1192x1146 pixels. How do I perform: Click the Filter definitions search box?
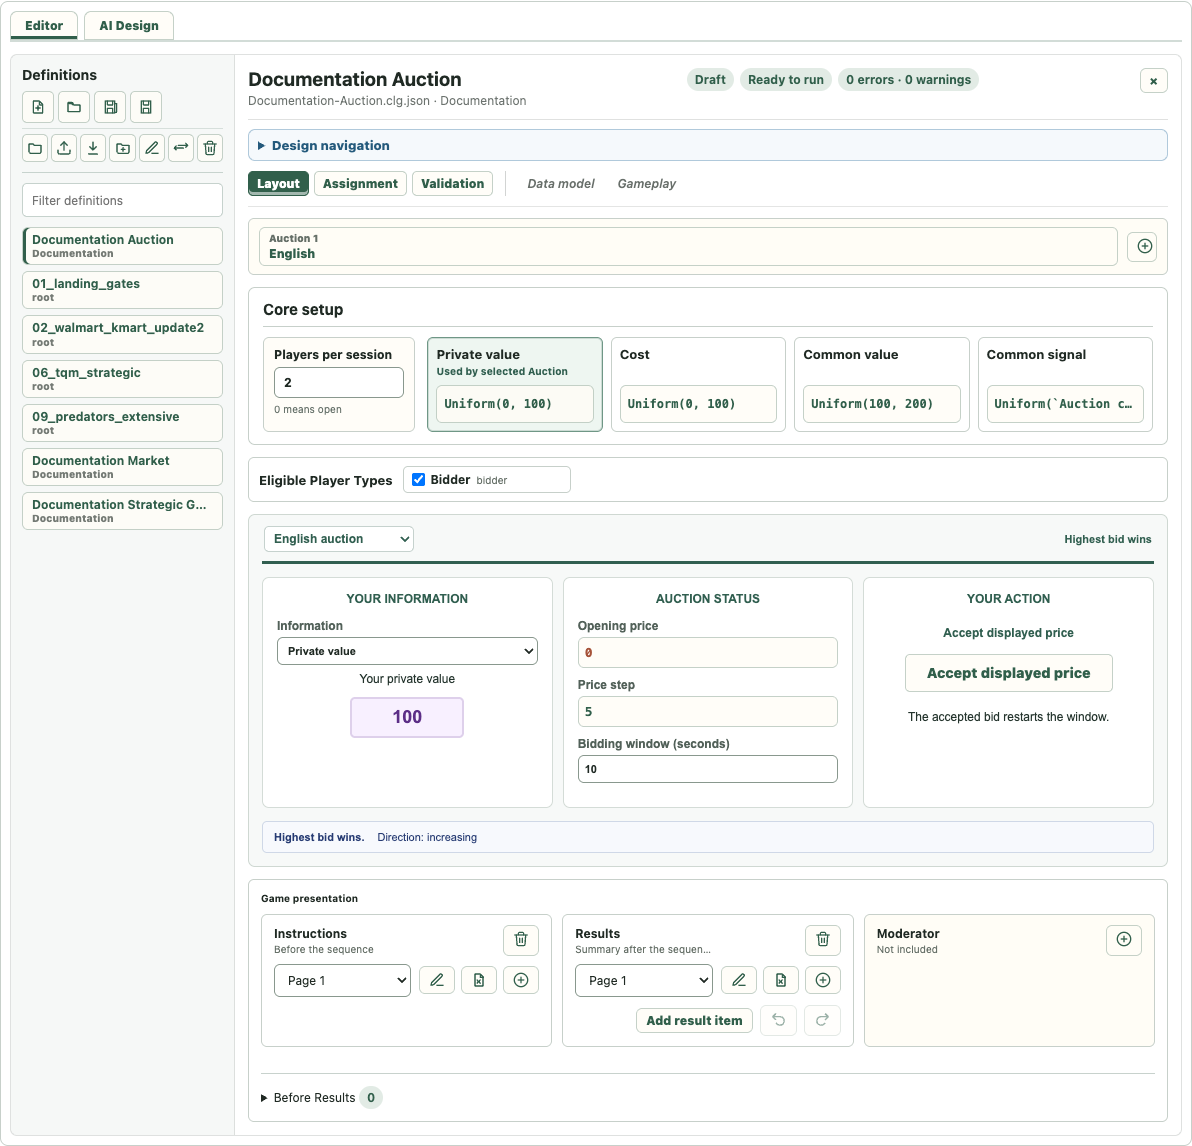click(x=122, y=201)
